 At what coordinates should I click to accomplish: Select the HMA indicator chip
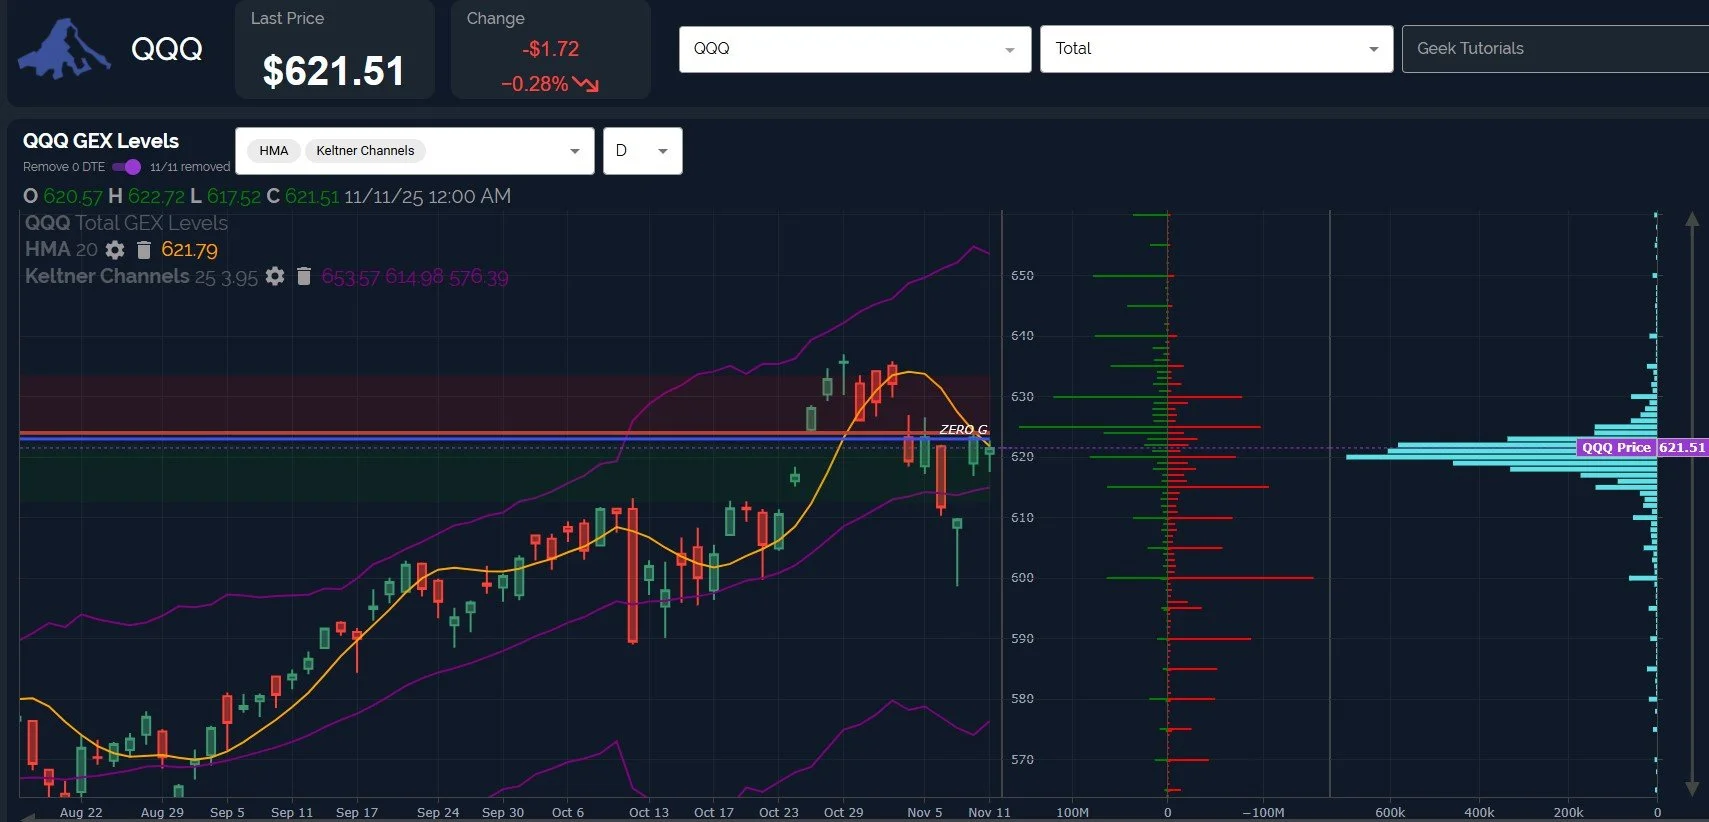[273, 151]
